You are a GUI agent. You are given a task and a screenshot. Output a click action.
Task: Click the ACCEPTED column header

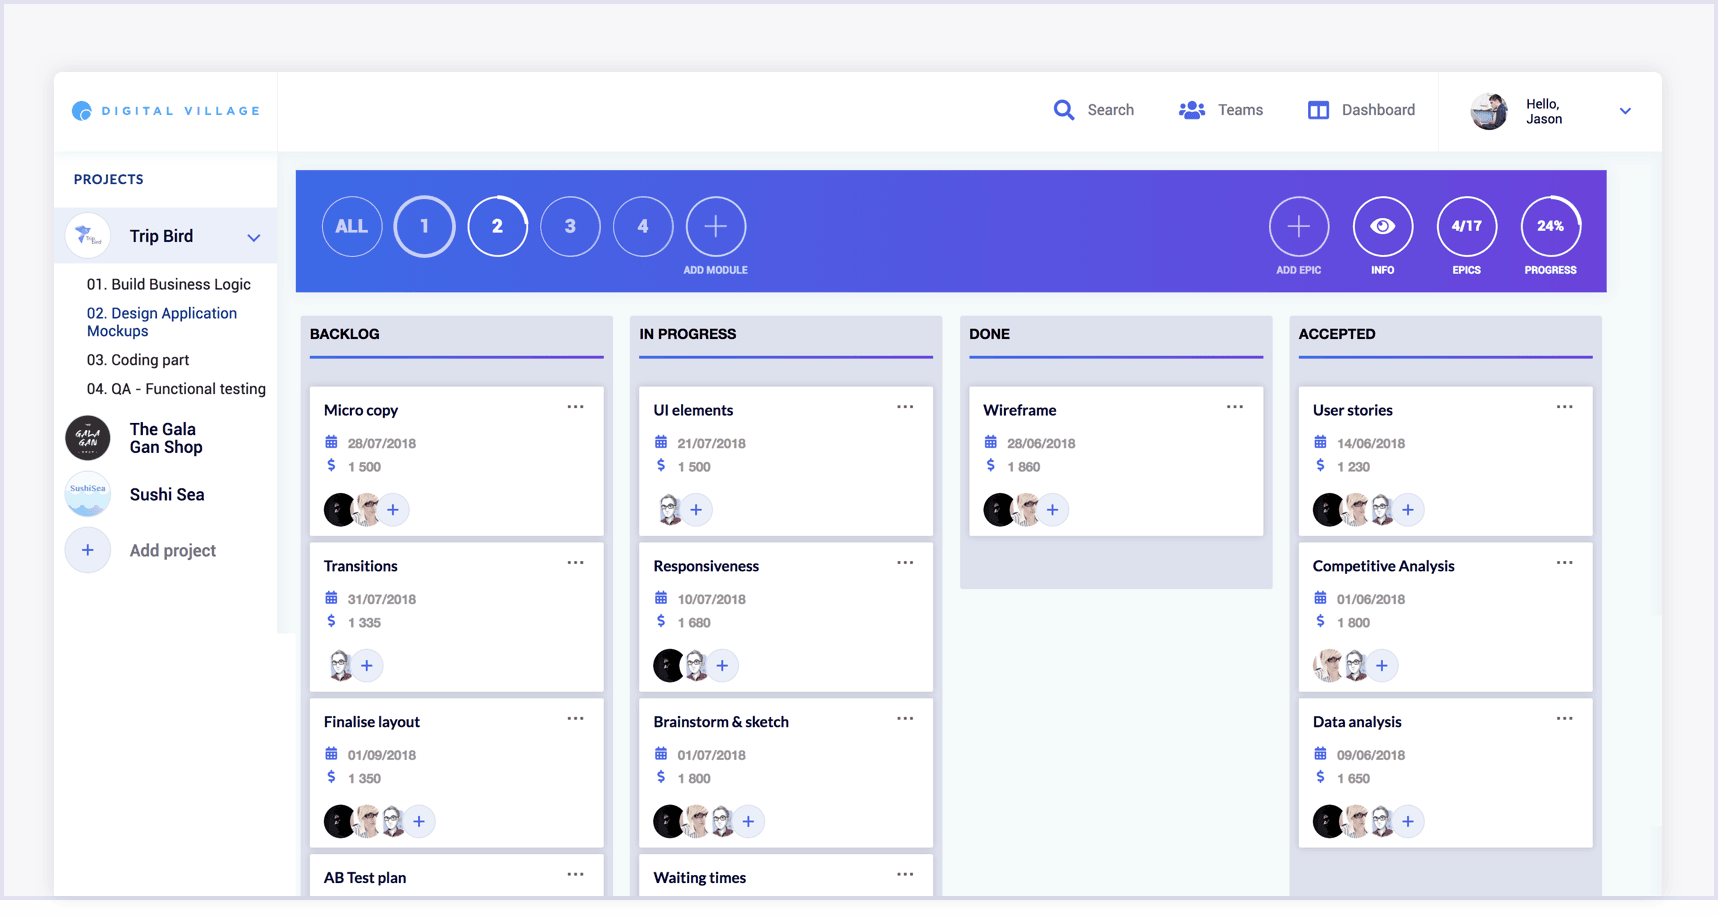pos(1337,334)
